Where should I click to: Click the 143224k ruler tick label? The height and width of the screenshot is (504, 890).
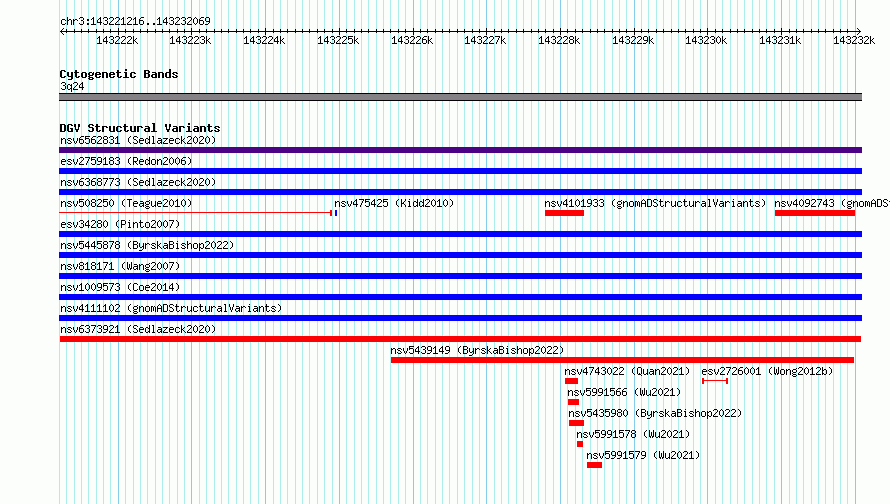(264, 40)
